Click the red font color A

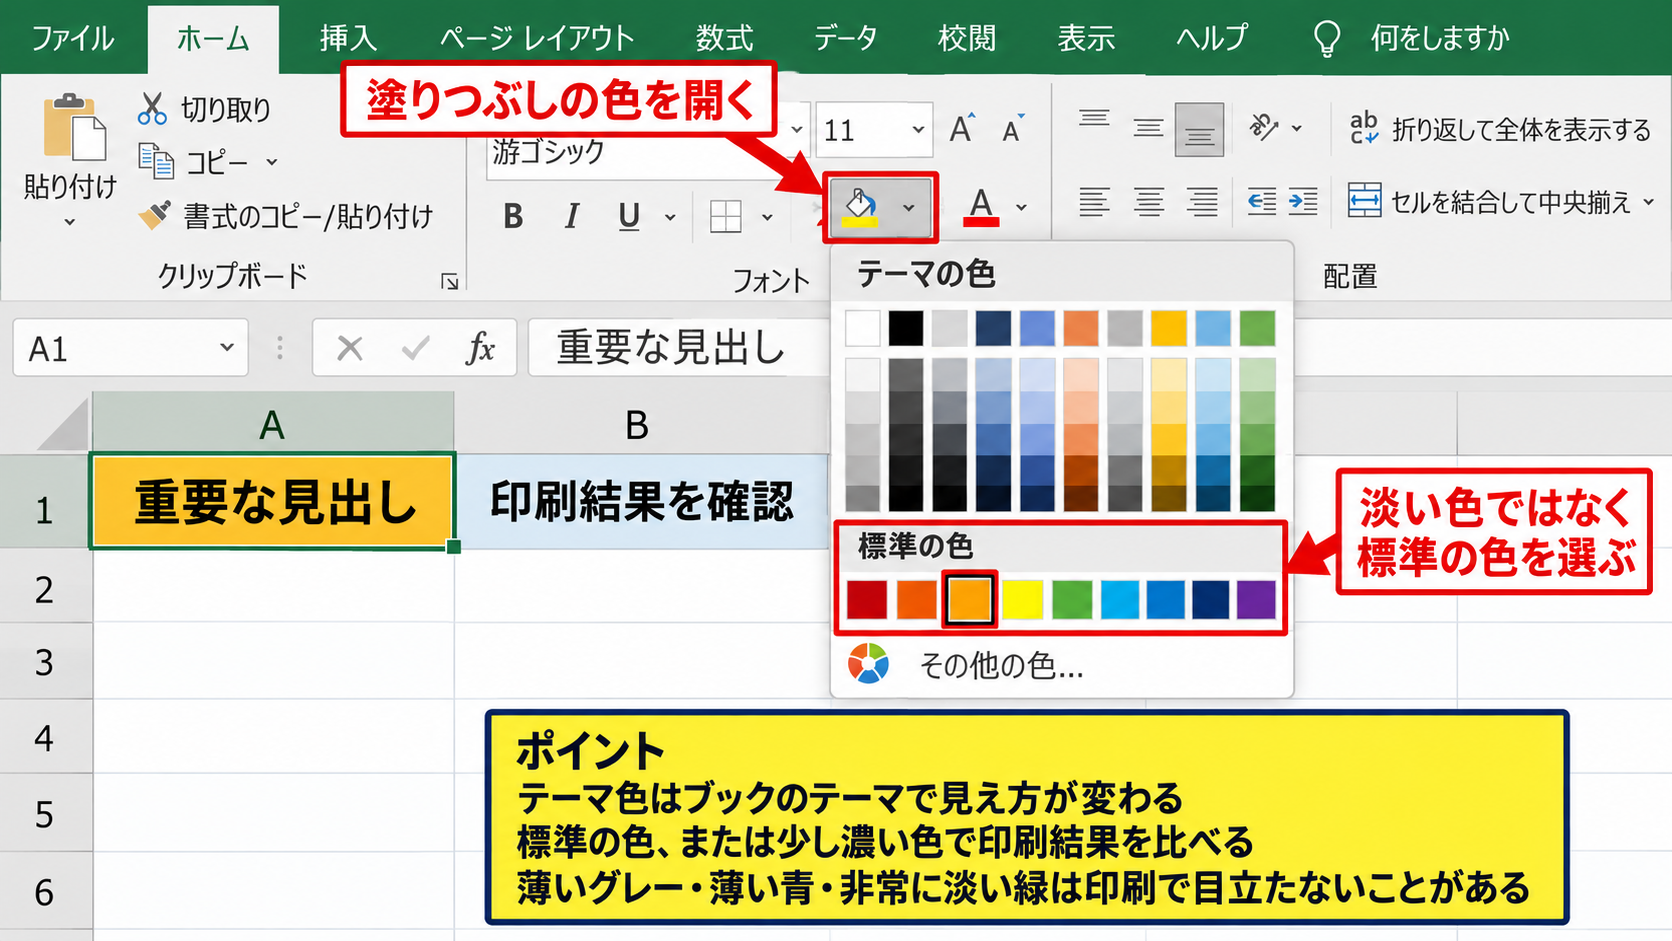click(x=981, y=207)
